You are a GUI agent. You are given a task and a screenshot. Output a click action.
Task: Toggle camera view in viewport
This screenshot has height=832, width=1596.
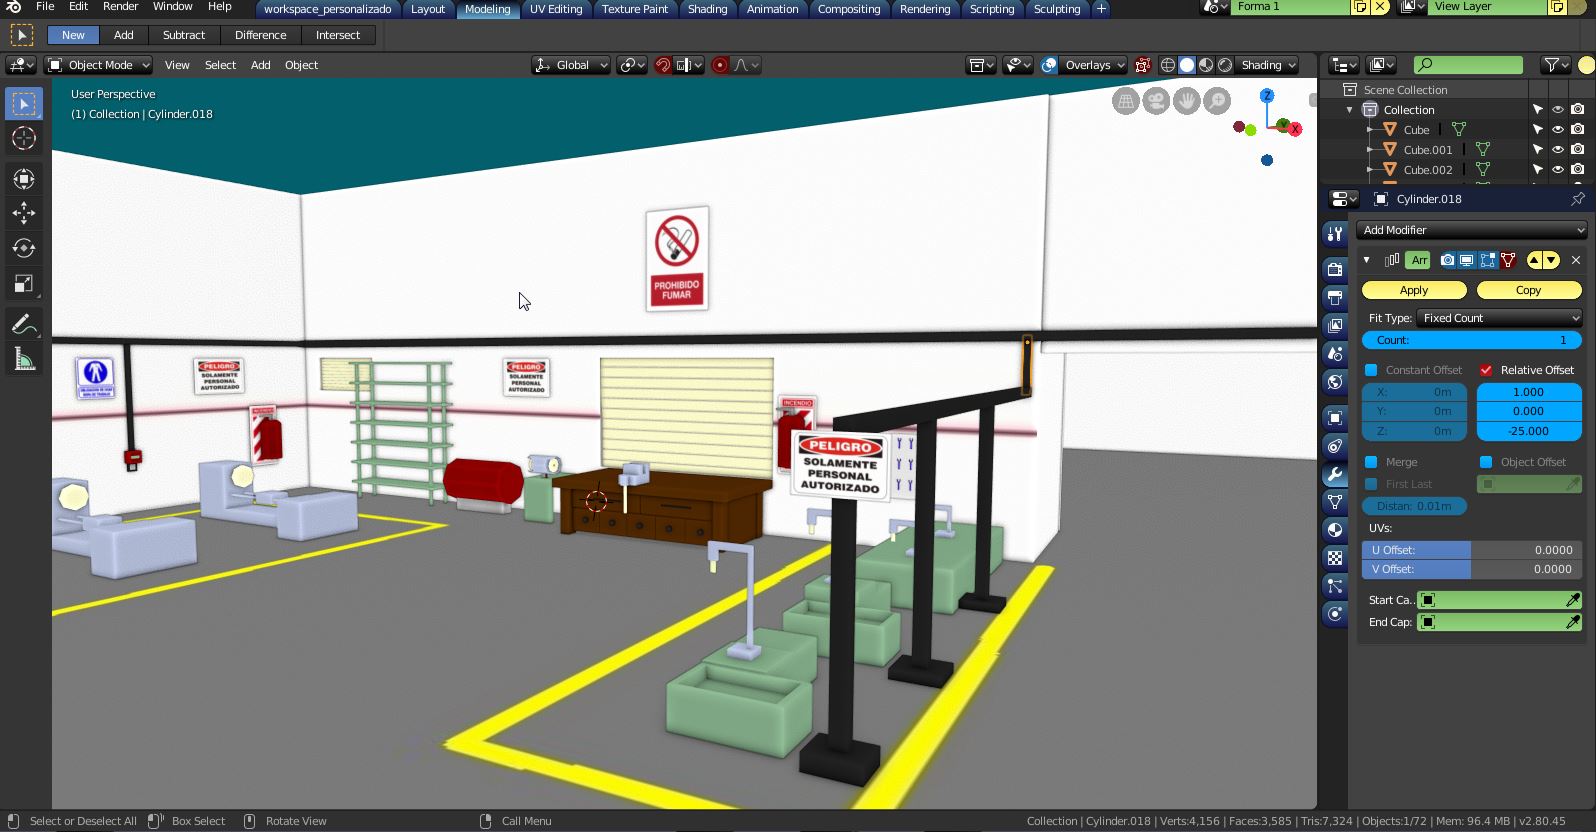coord(1156,101)
